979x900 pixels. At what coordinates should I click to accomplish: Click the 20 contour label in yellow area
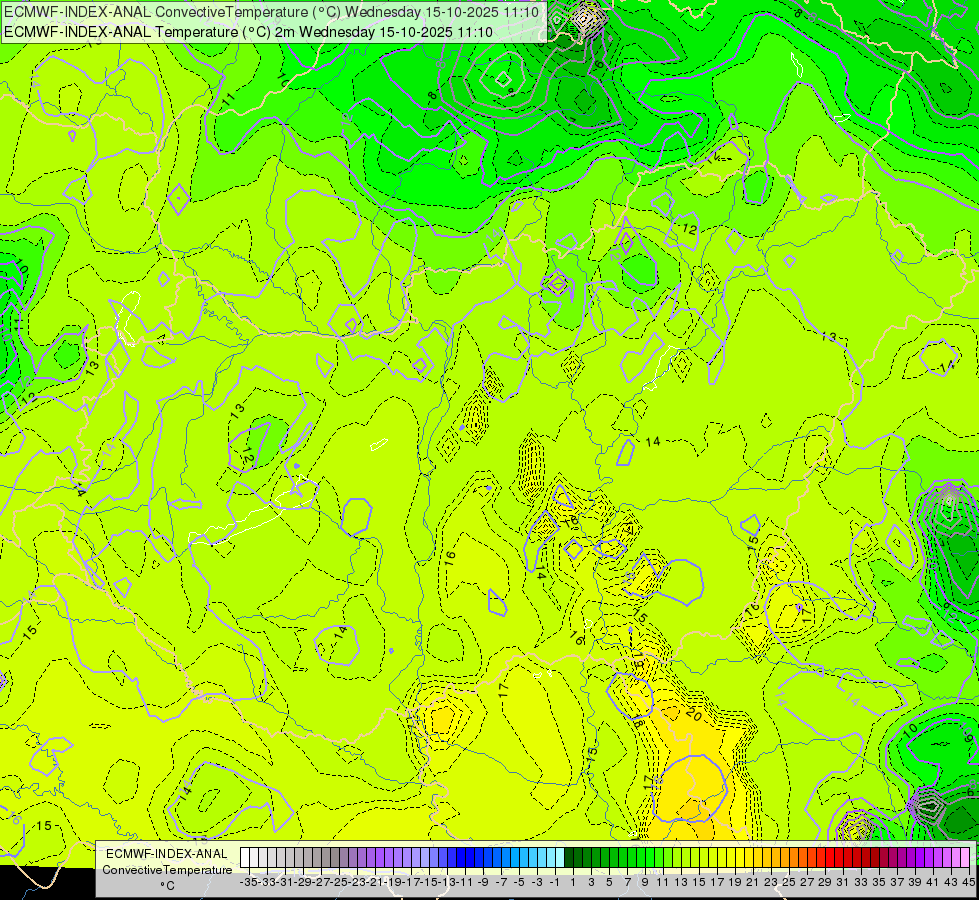694,714
